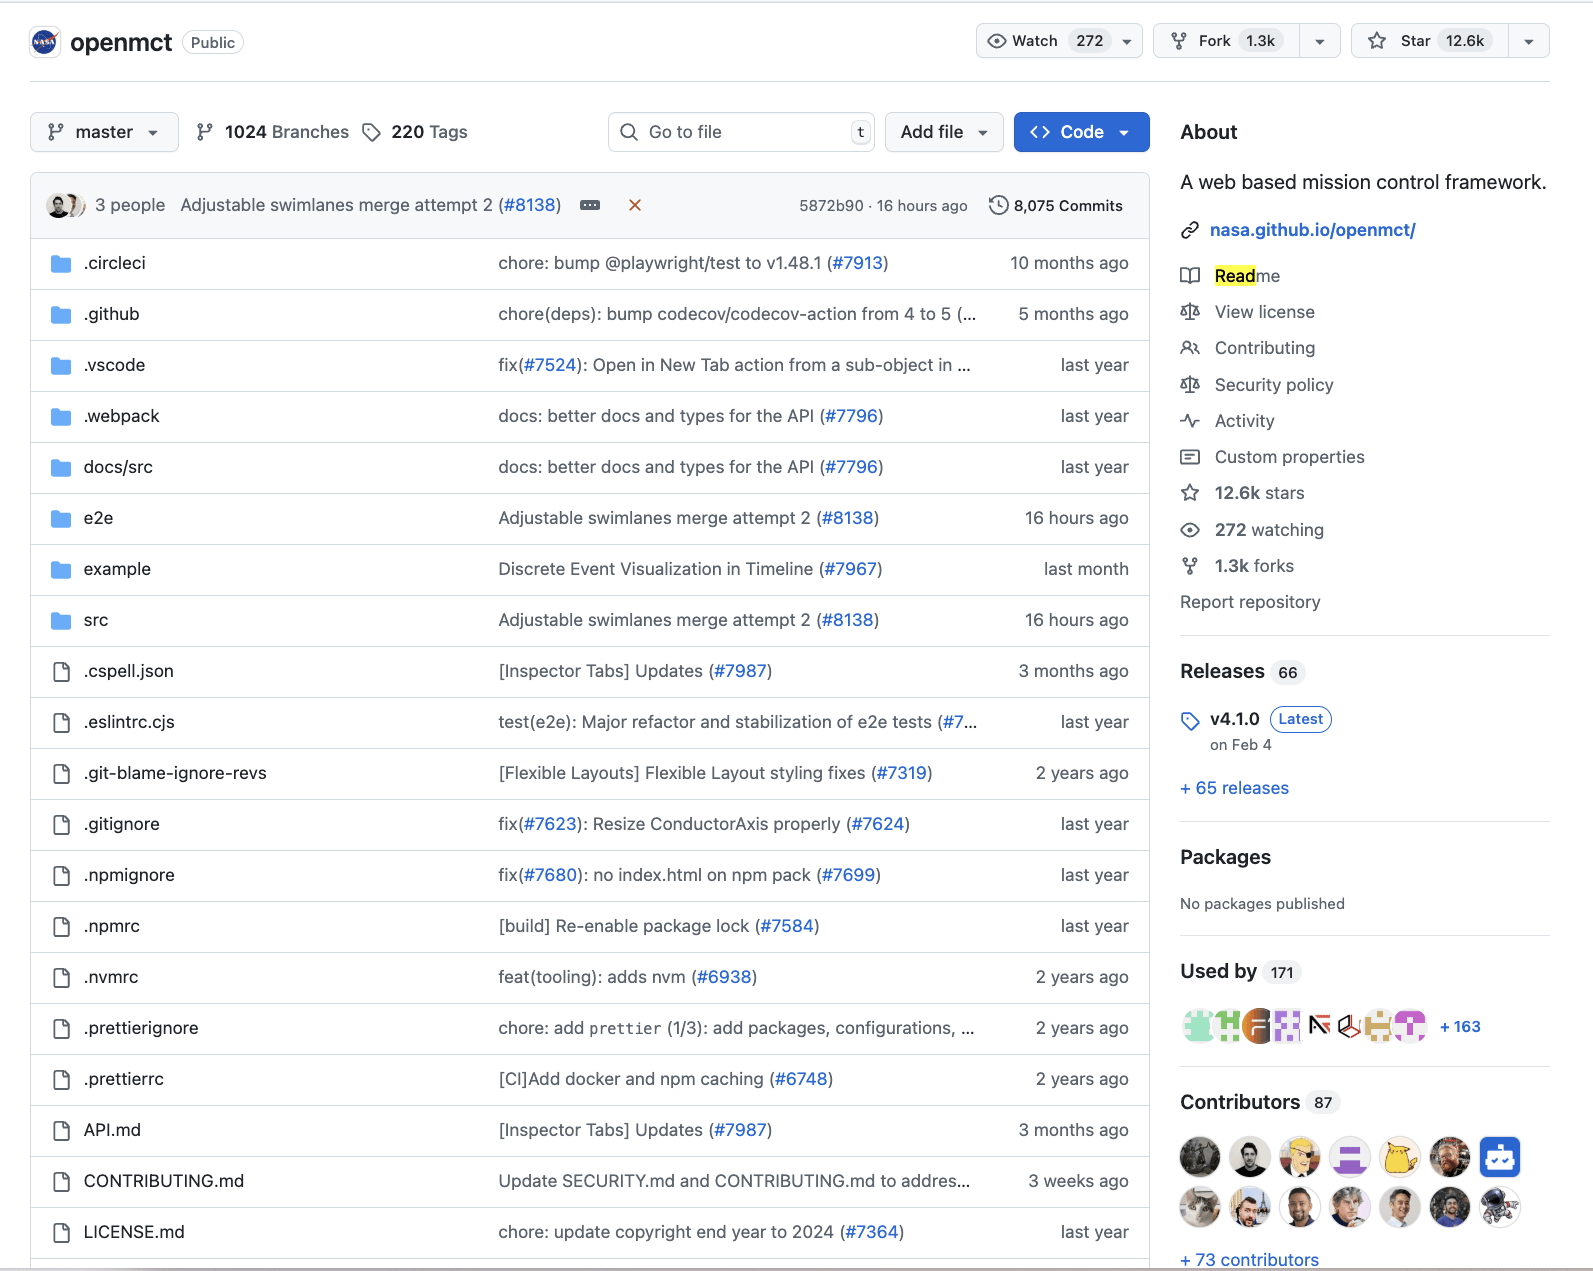This screenshot has width=1593, height=1271.
Task: Click the Contributing people icon
Action: 1190,348
